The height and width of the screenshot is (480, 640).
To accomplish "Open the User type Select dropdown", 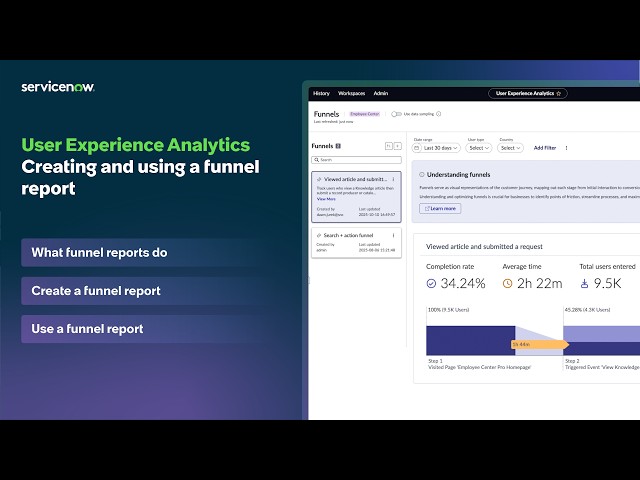I will point(479,148).
